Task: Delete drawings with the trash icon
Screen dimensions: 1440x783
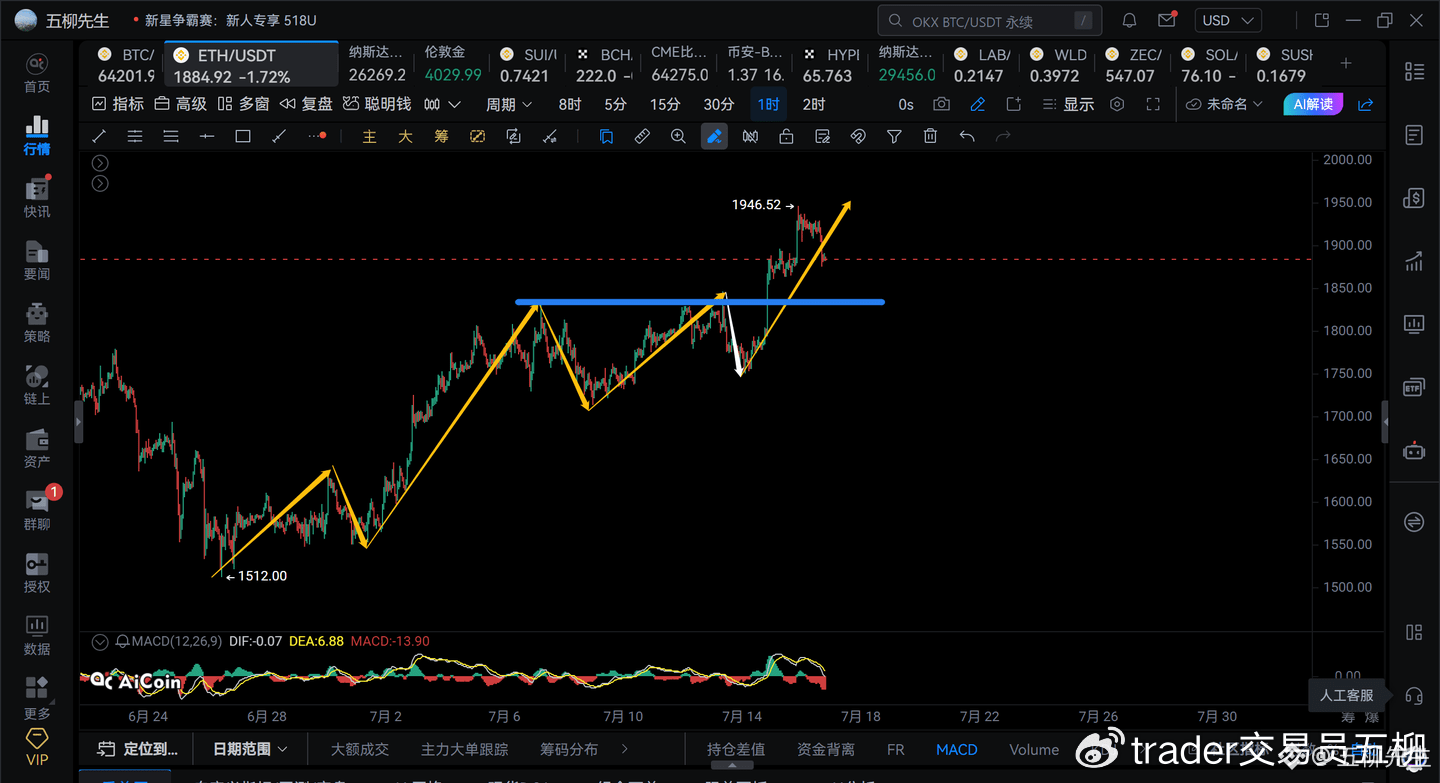Action: [x=930, y=137]
